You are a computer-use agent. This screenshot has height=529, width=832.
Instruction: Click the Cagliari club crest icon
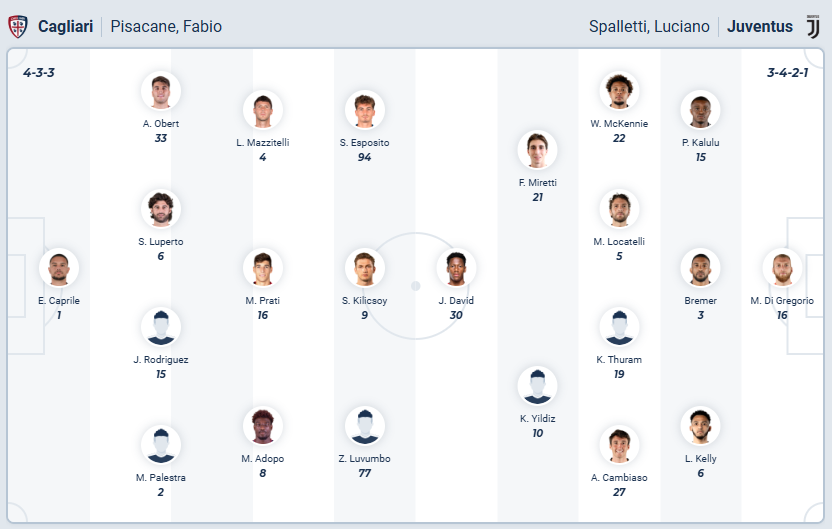point(18,26)
